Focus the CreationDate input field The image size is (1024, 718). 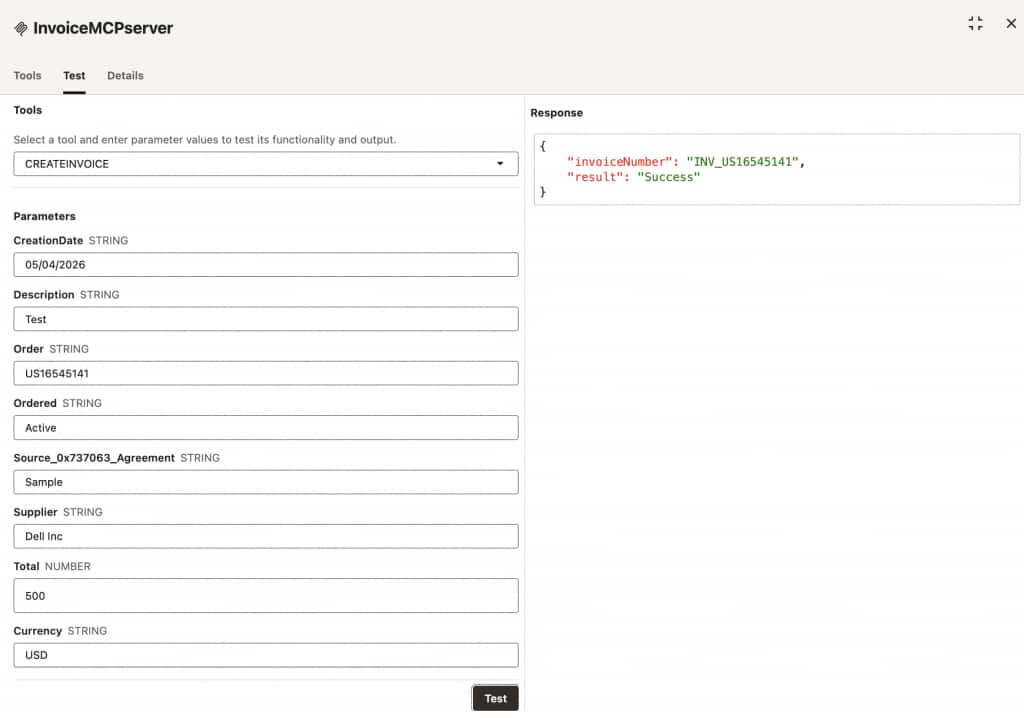(266, 265)
